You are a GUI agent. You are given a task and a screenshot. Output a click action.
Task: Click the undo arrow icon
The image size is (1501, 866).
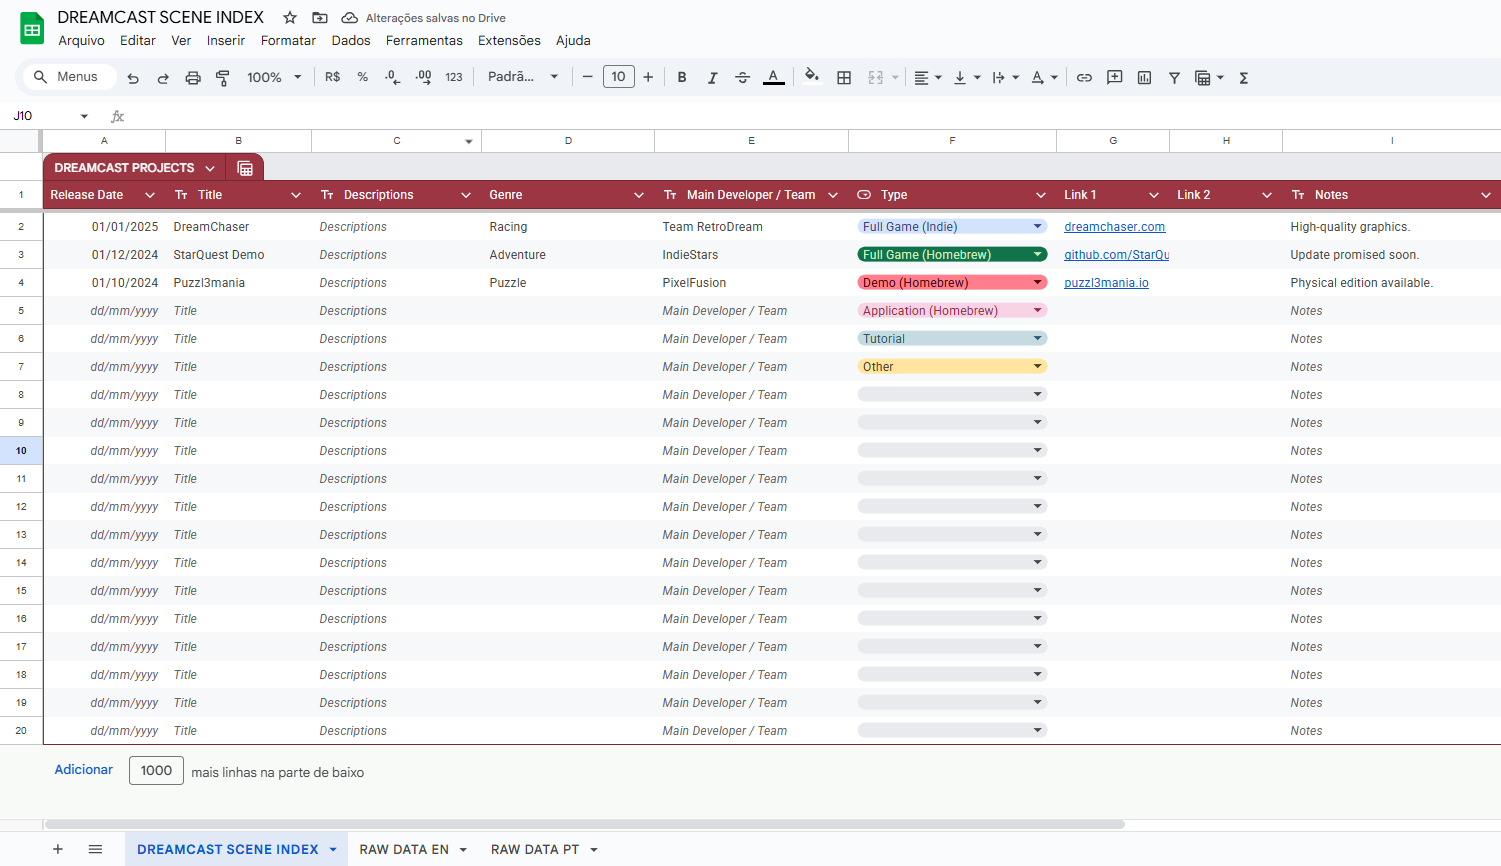(x=133, y=78)
